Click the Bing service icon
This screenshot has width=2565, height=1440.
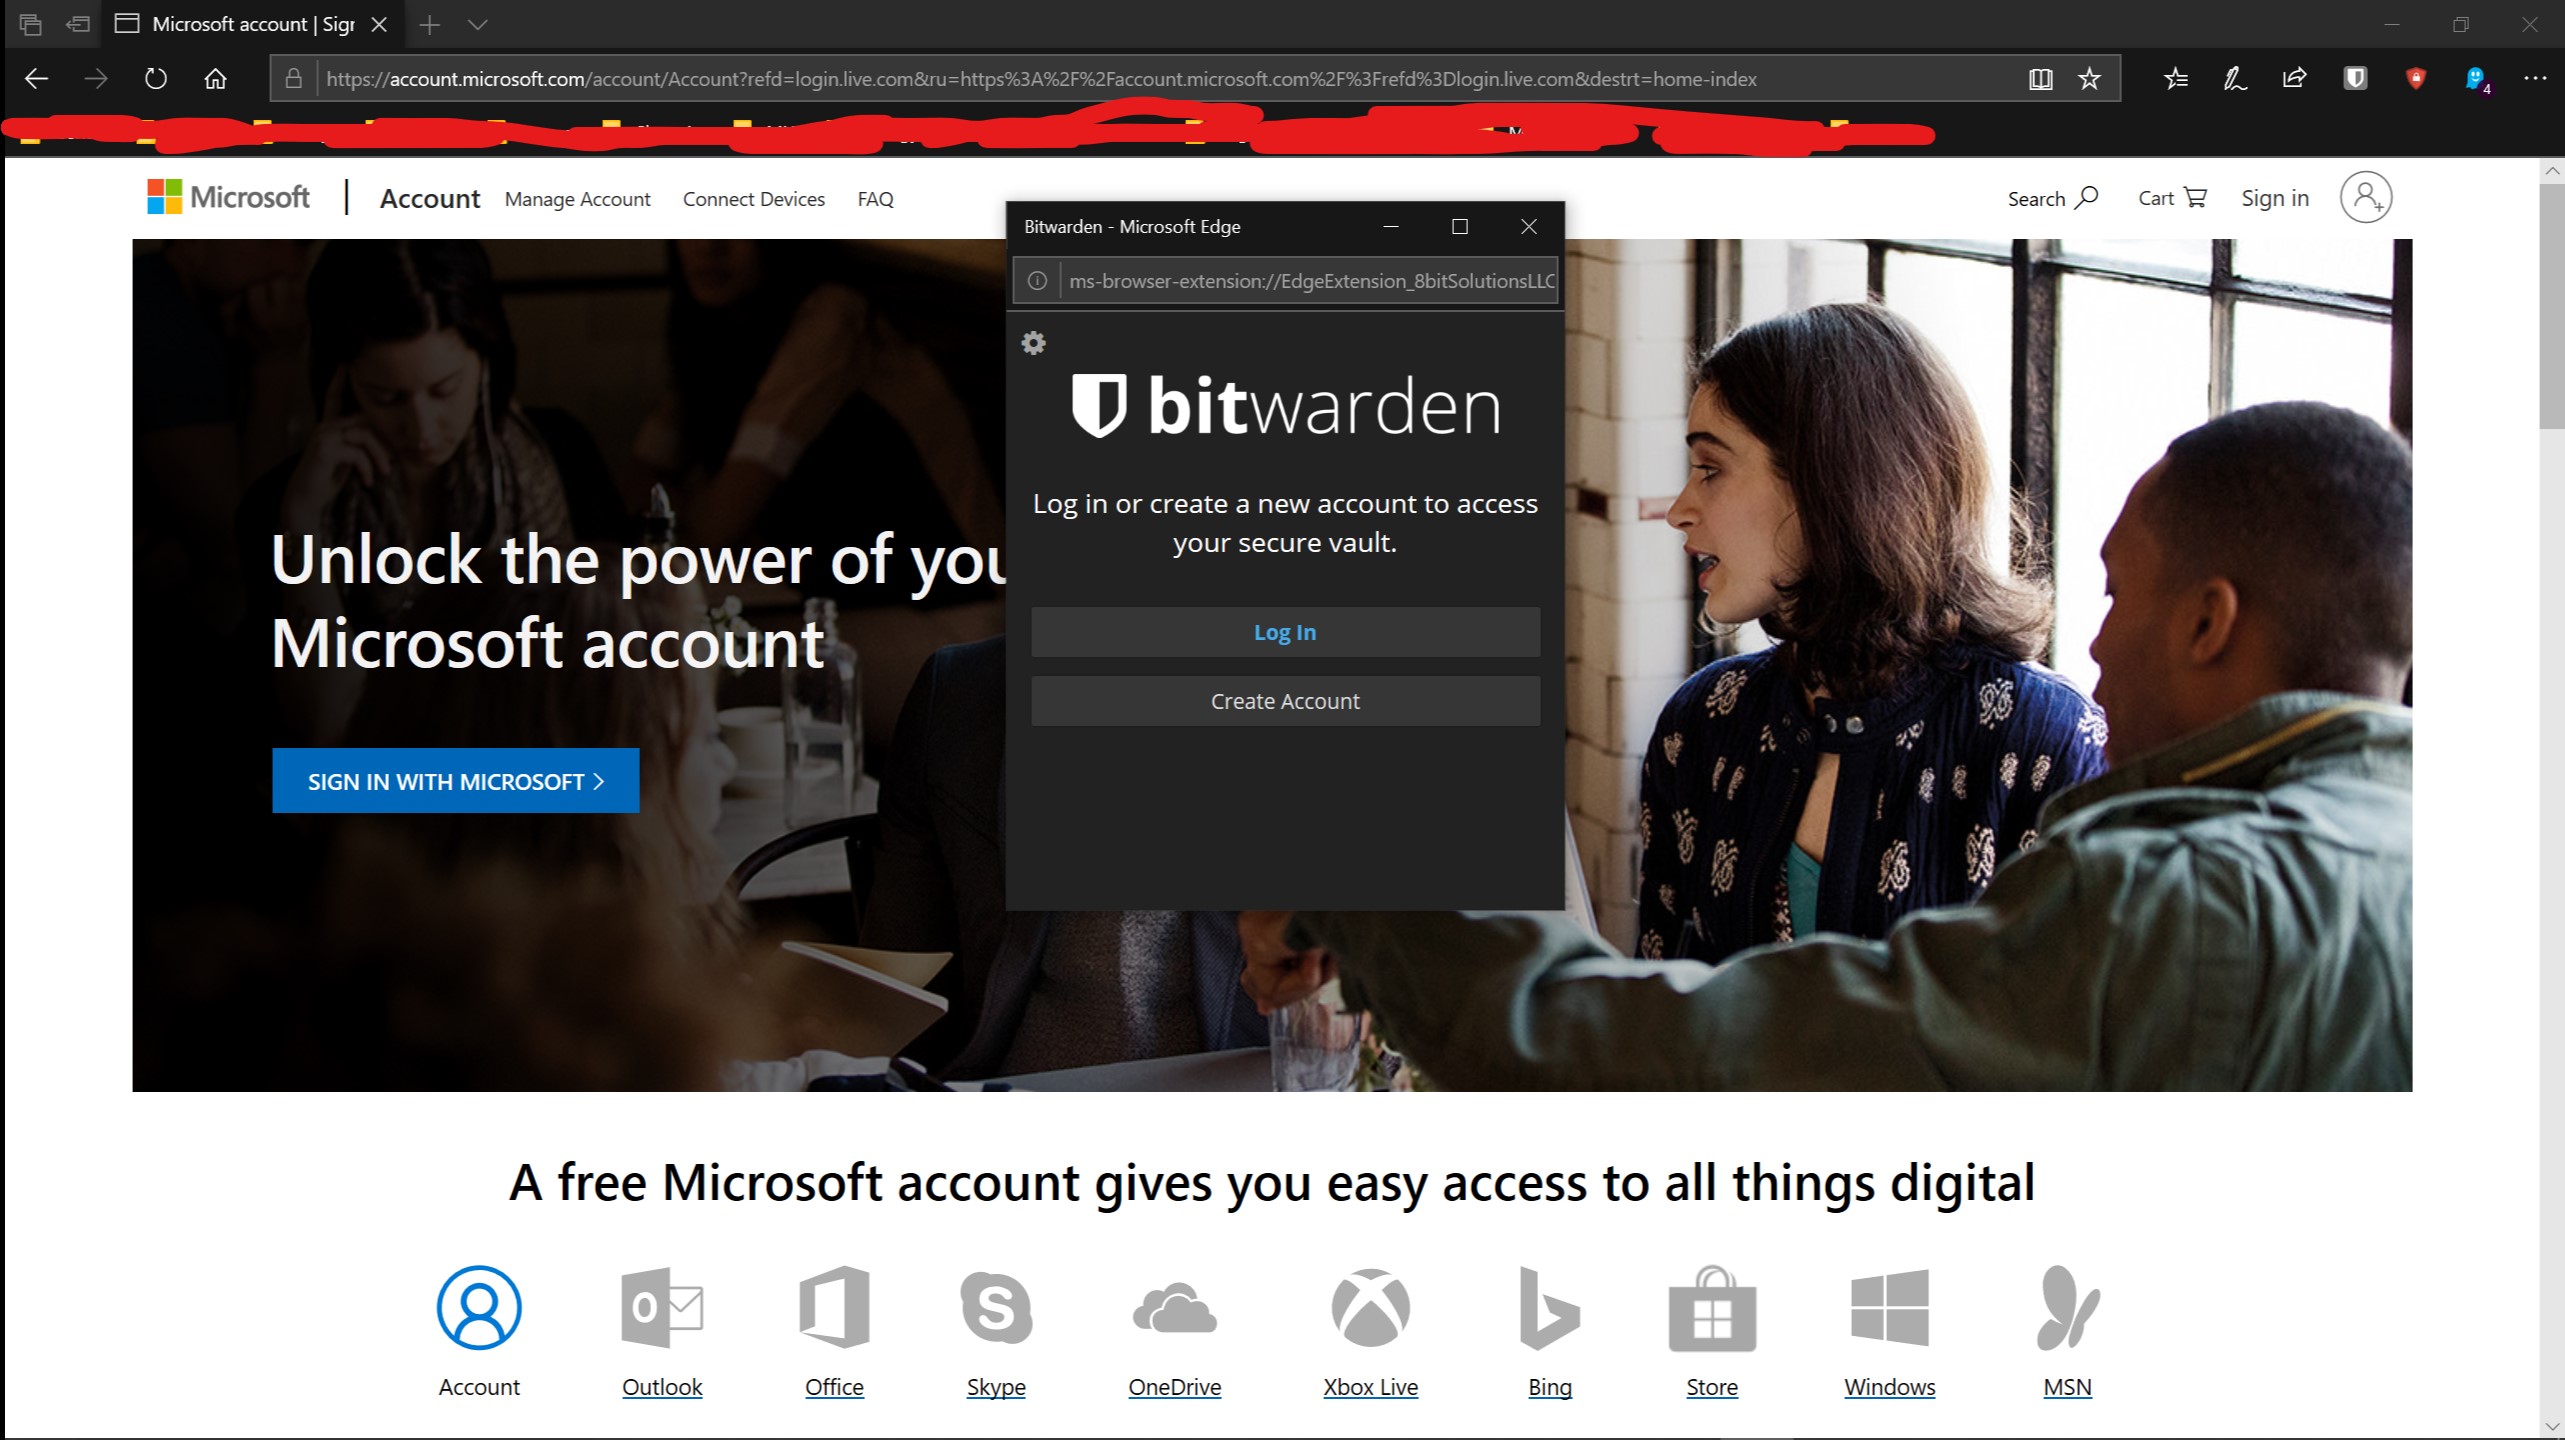[x=1549, y=1307]
